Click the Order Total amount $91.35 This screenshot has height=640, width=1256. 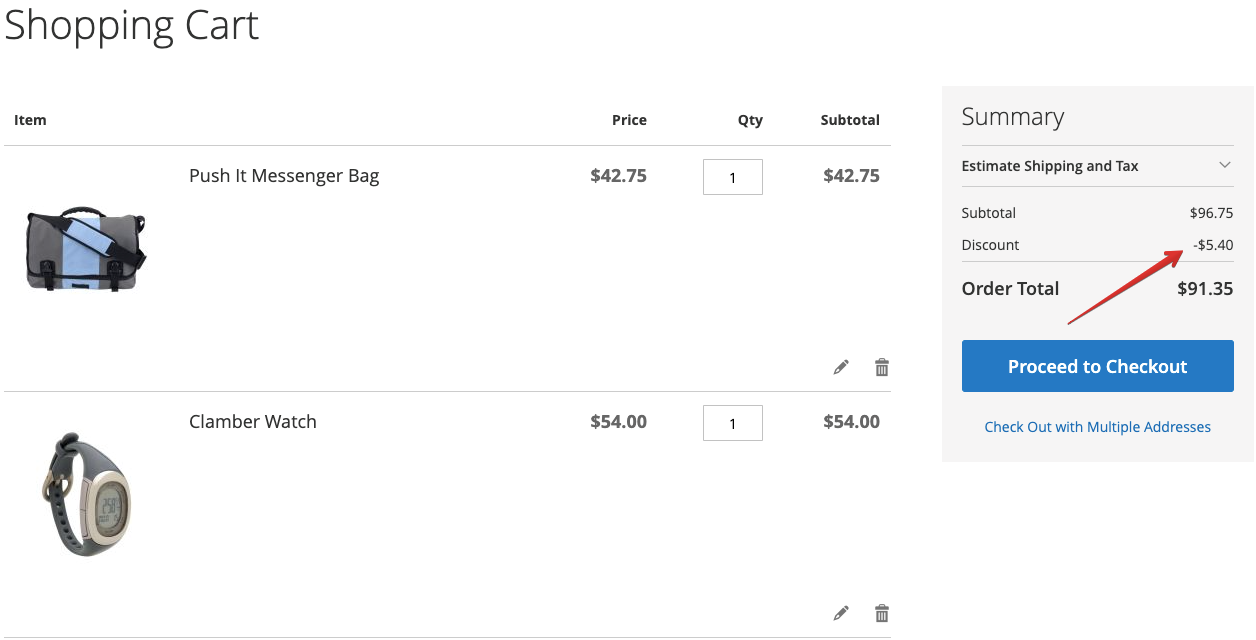point(1205,288)
